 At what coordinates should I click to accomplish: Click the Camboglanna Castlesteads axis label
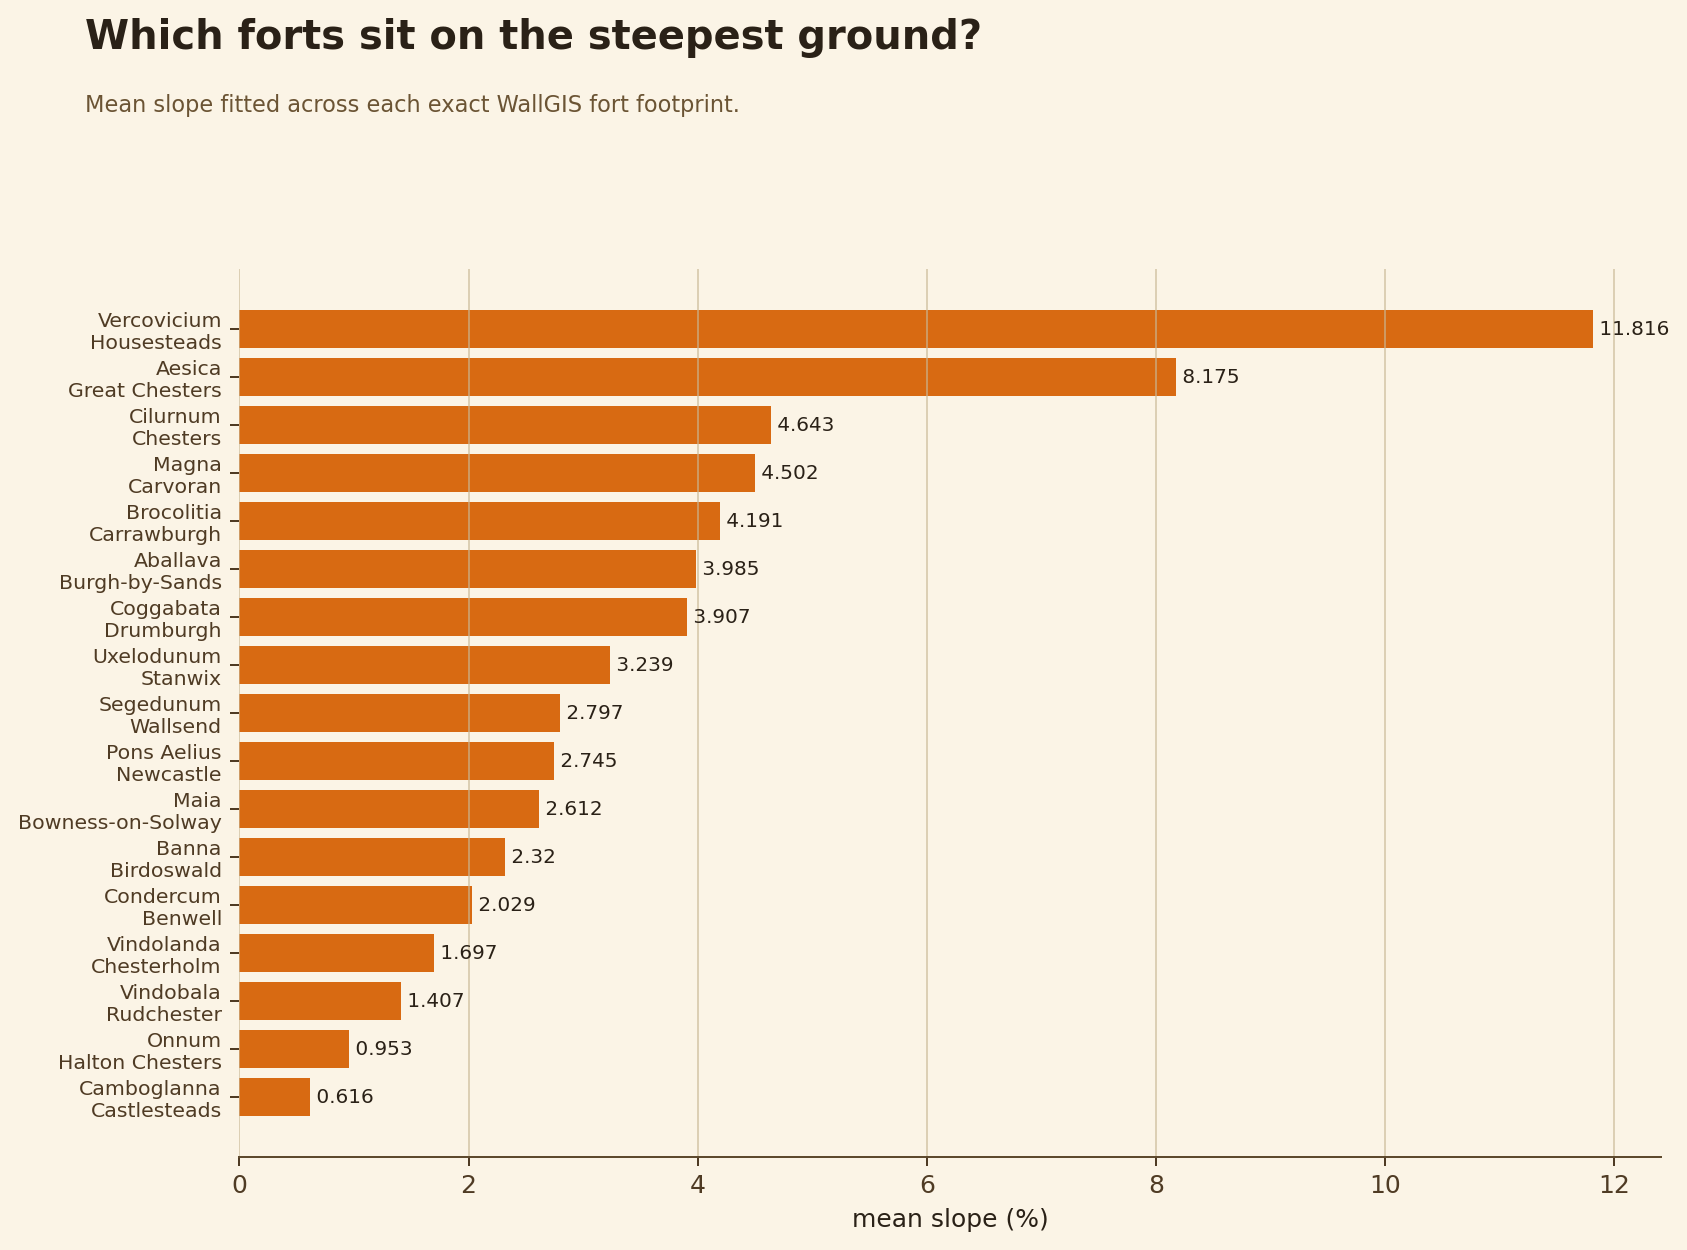pos(150,1099)
